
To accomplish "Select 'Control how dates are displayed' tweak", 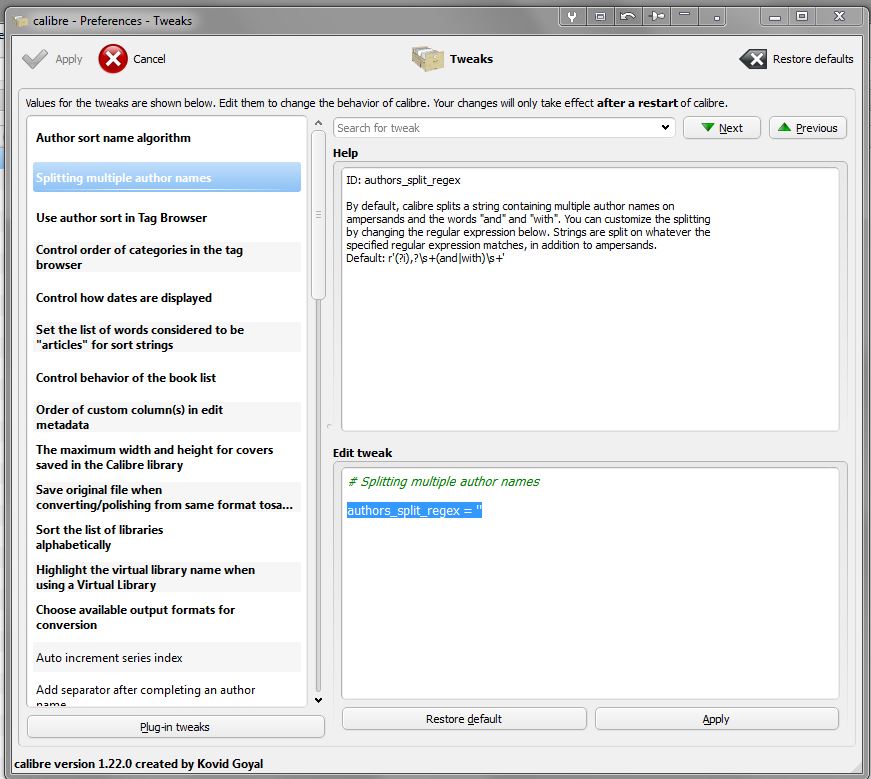I will coord(167,298).
